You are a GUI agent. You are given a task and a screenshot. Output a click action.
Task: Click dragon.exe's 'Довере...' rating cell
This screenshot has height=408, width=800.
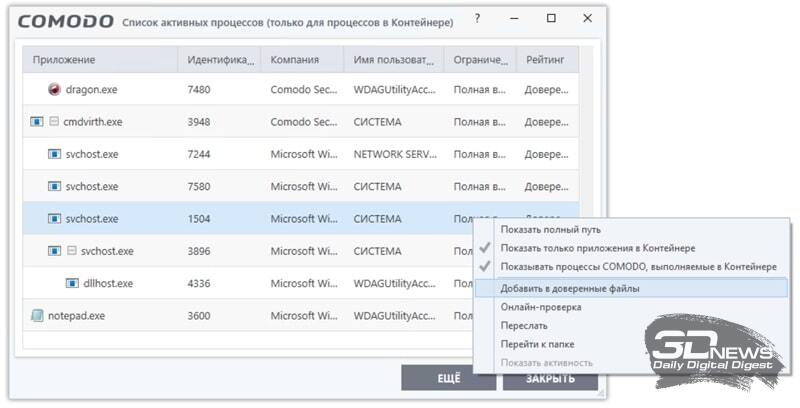point(546,90)
